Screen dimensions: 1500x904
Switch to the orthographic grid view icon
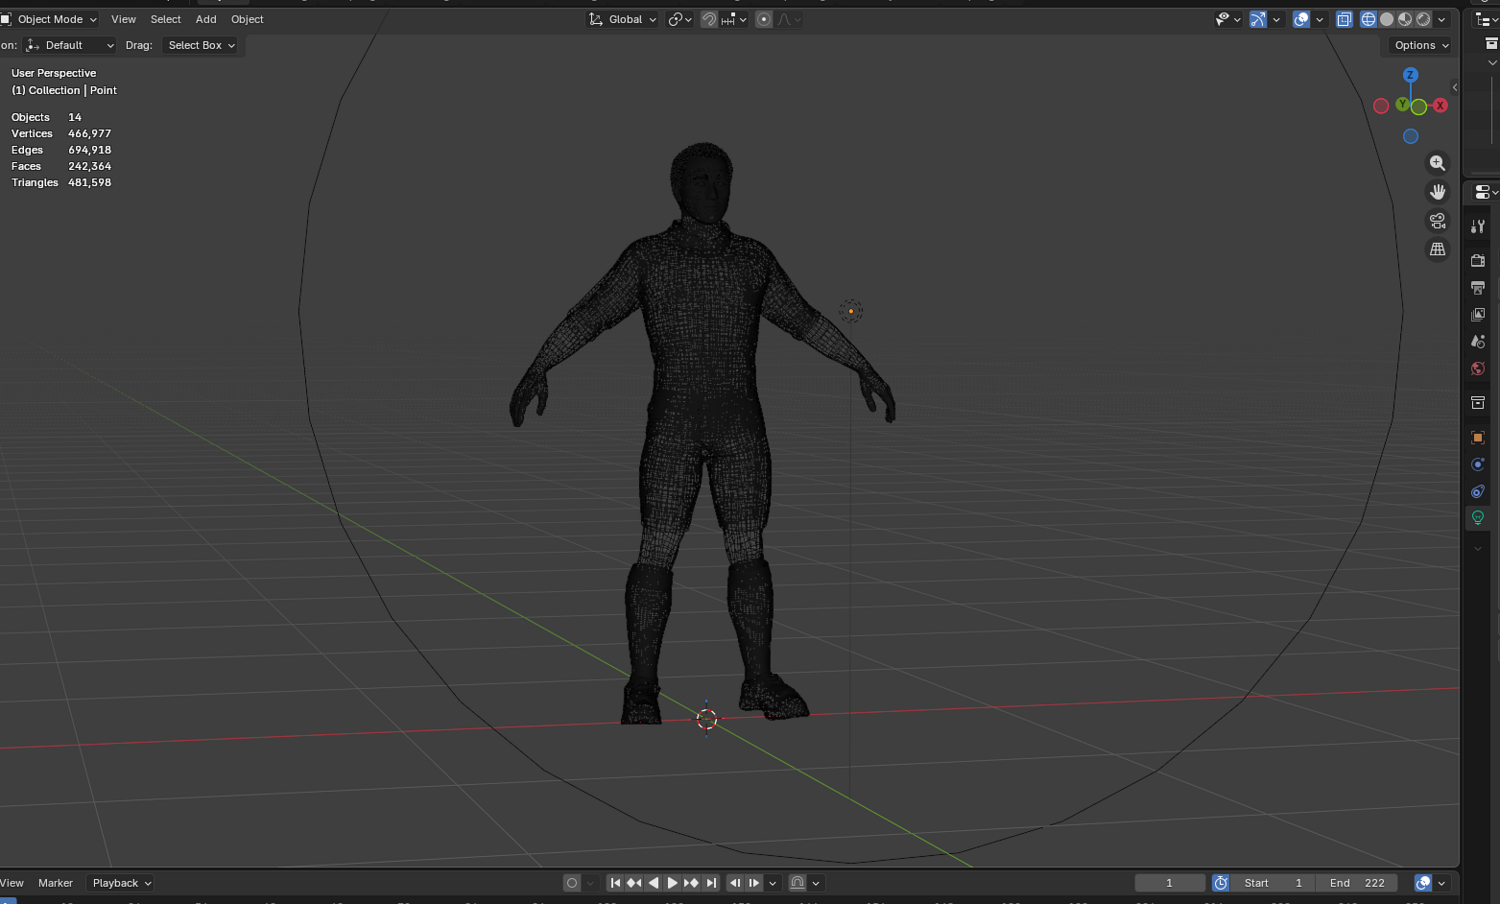point(1437,250)
